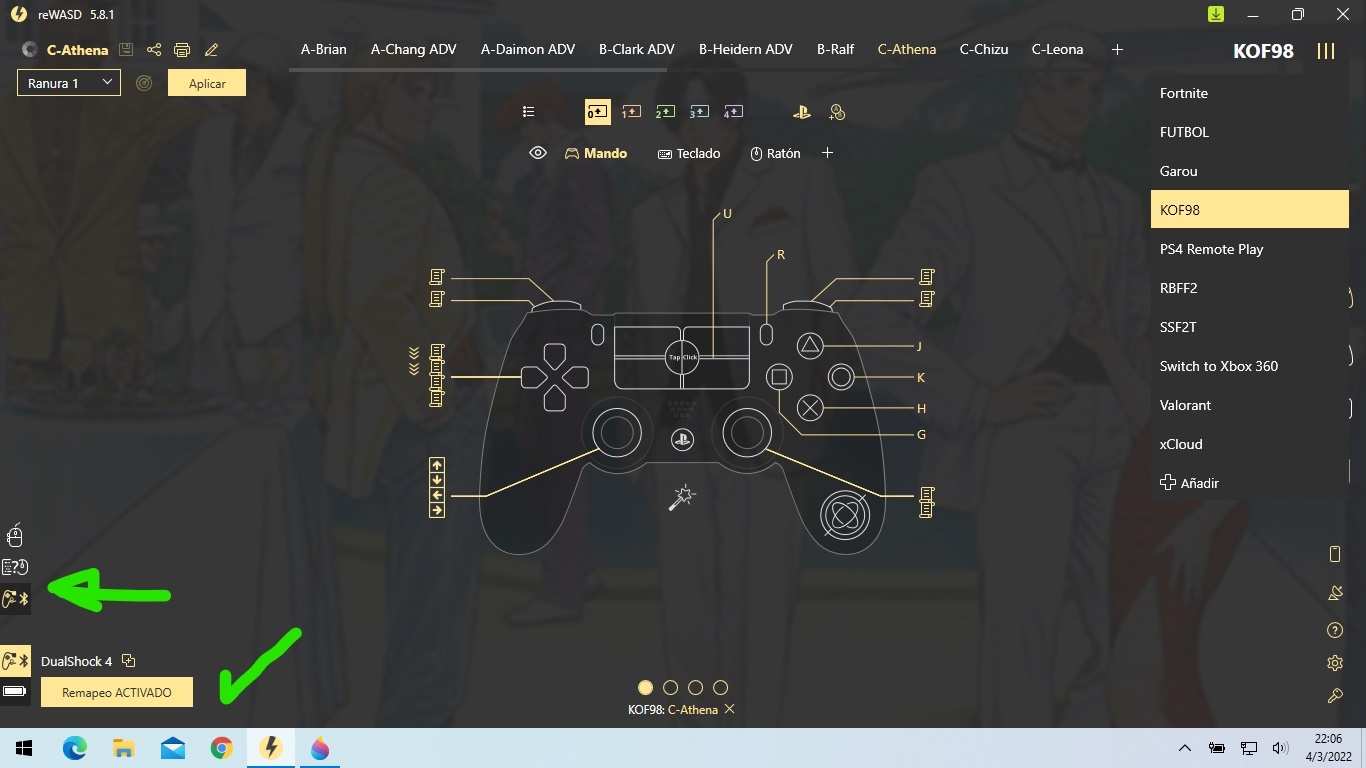The height and width of the screenshot is (768, 1366).
Task: Open PlayStation virtual controller settings
Action: tap(802, 112)
